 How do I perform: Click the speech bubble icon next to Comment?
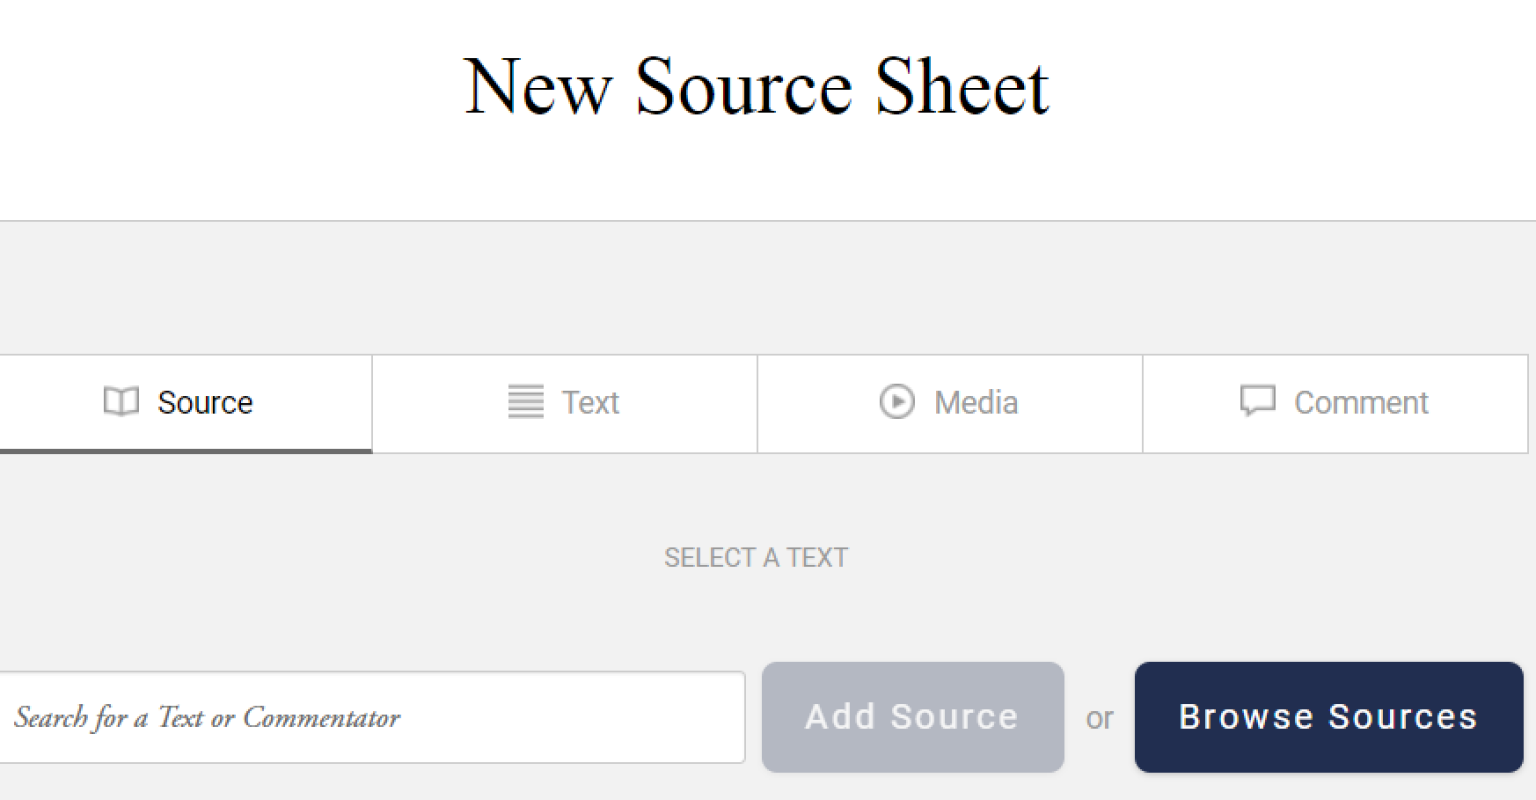pos(1258,401)
